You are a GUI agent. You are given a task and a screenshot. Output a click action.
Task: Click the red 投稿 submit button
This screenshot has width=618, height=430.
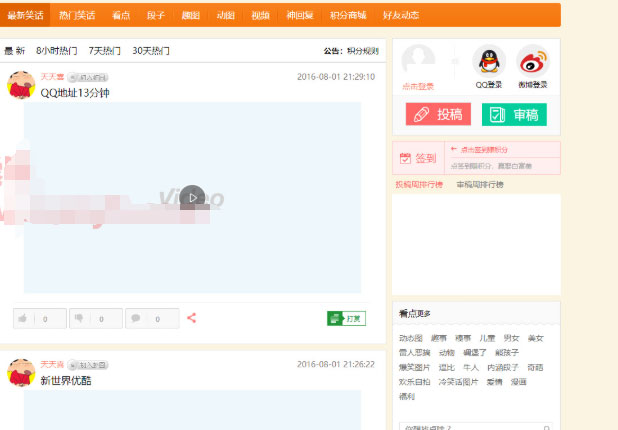(x=438, y=115)
